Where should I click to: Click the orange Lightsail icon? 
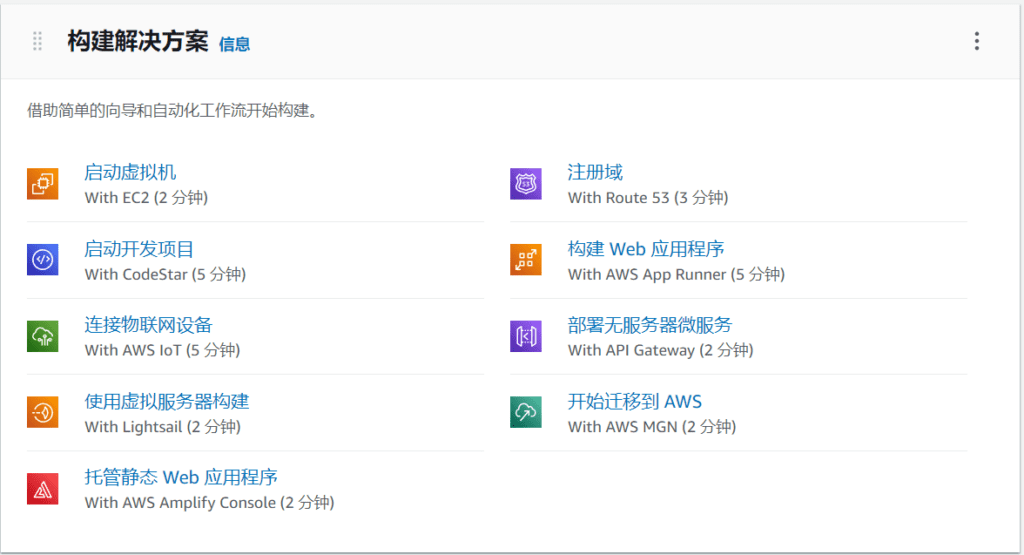[x=42, y=412]
